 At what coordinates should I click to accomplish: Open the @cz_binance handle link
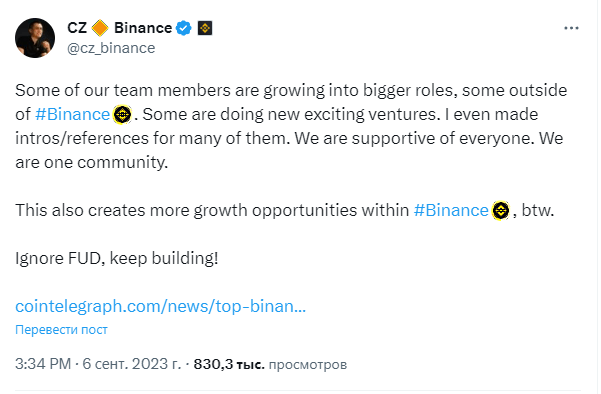coord(111,48)
